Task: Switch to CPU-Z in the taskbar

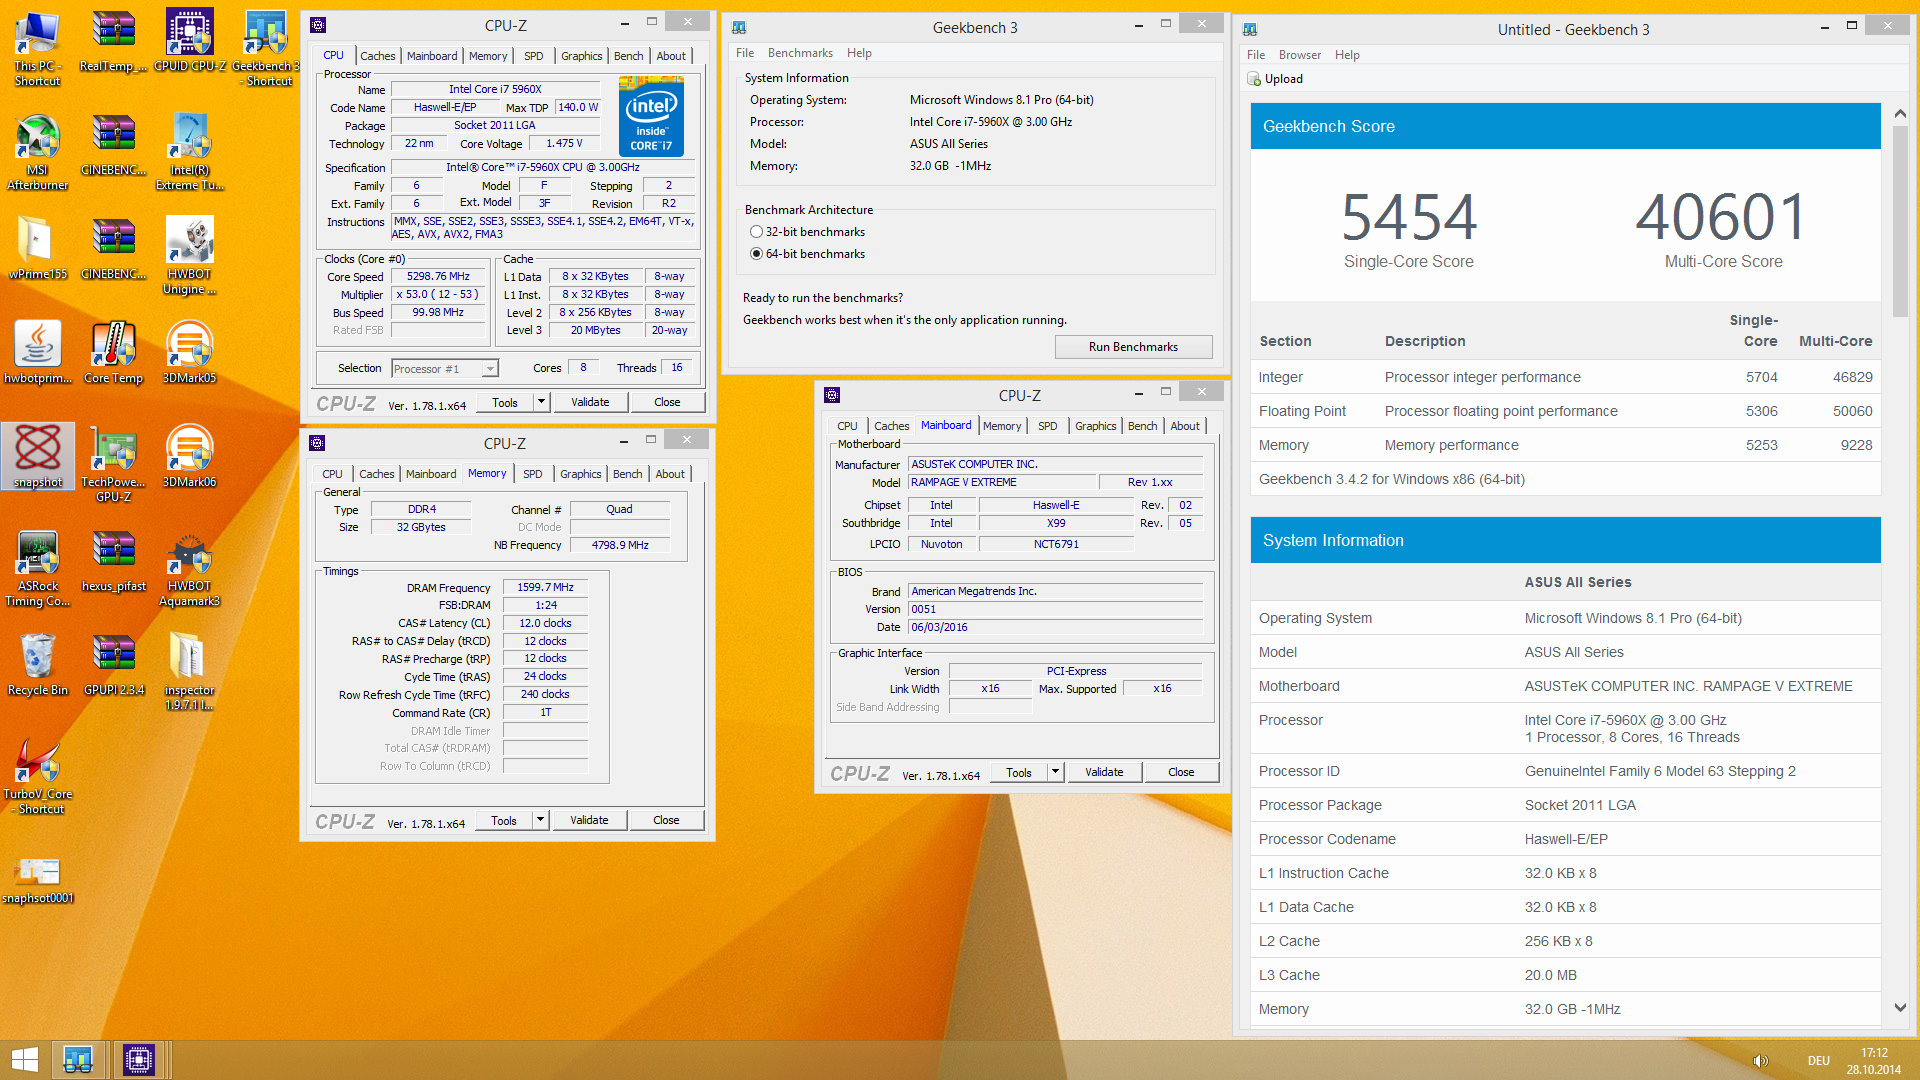Action: [139, 1060]
